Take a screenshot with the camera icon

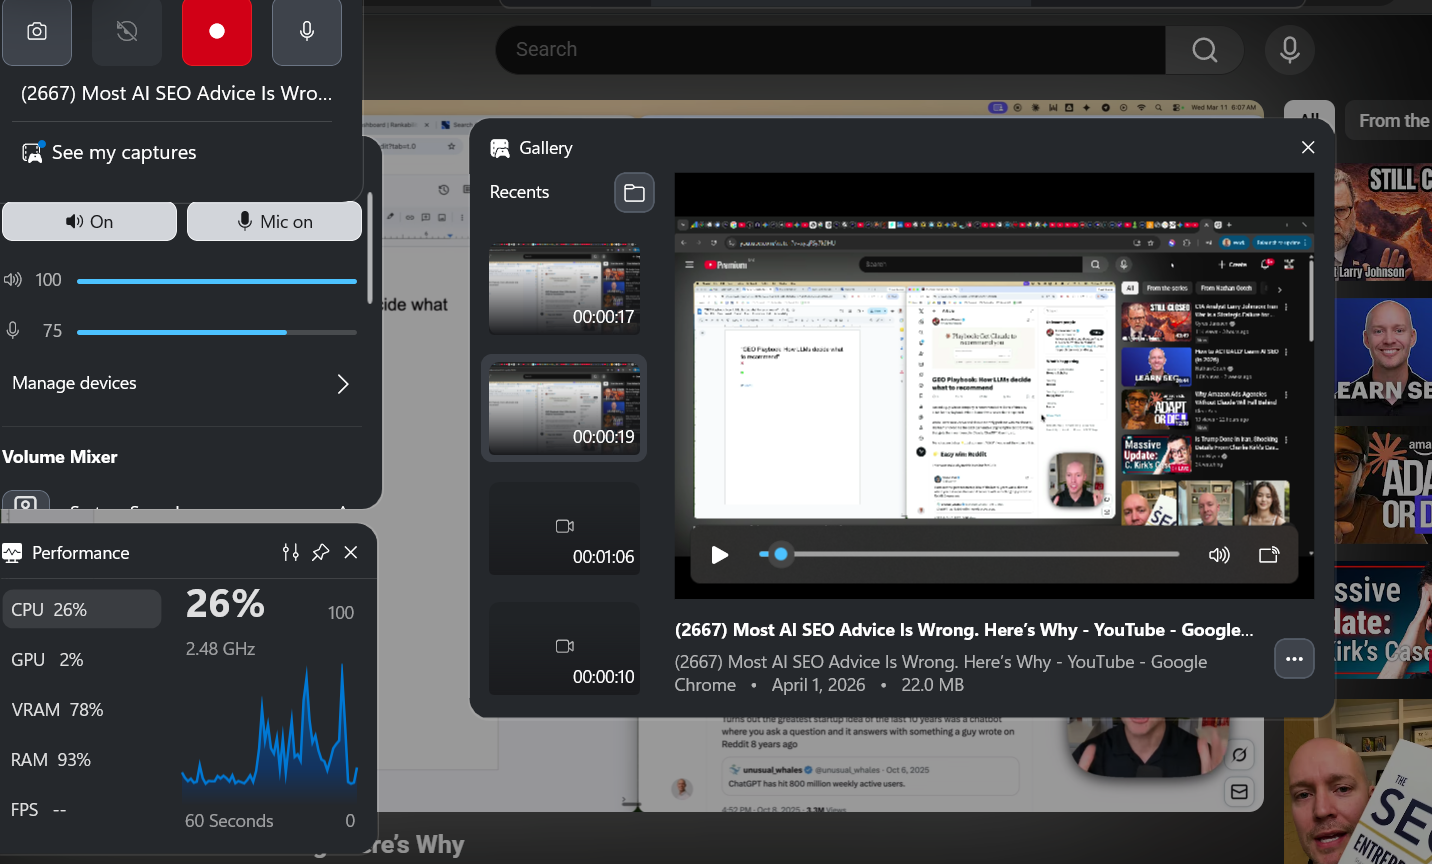[37, 31]
